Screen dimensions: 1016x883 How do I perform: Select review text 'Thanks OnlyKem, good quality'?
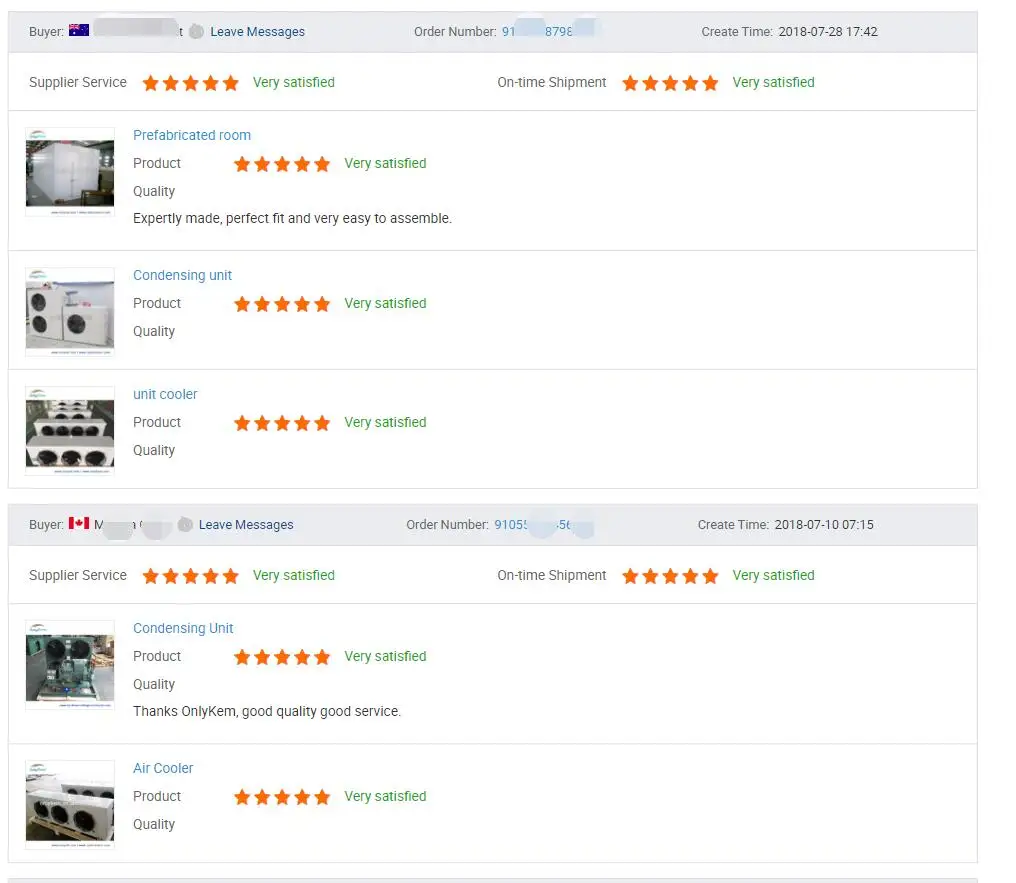[x=225, y=711]
